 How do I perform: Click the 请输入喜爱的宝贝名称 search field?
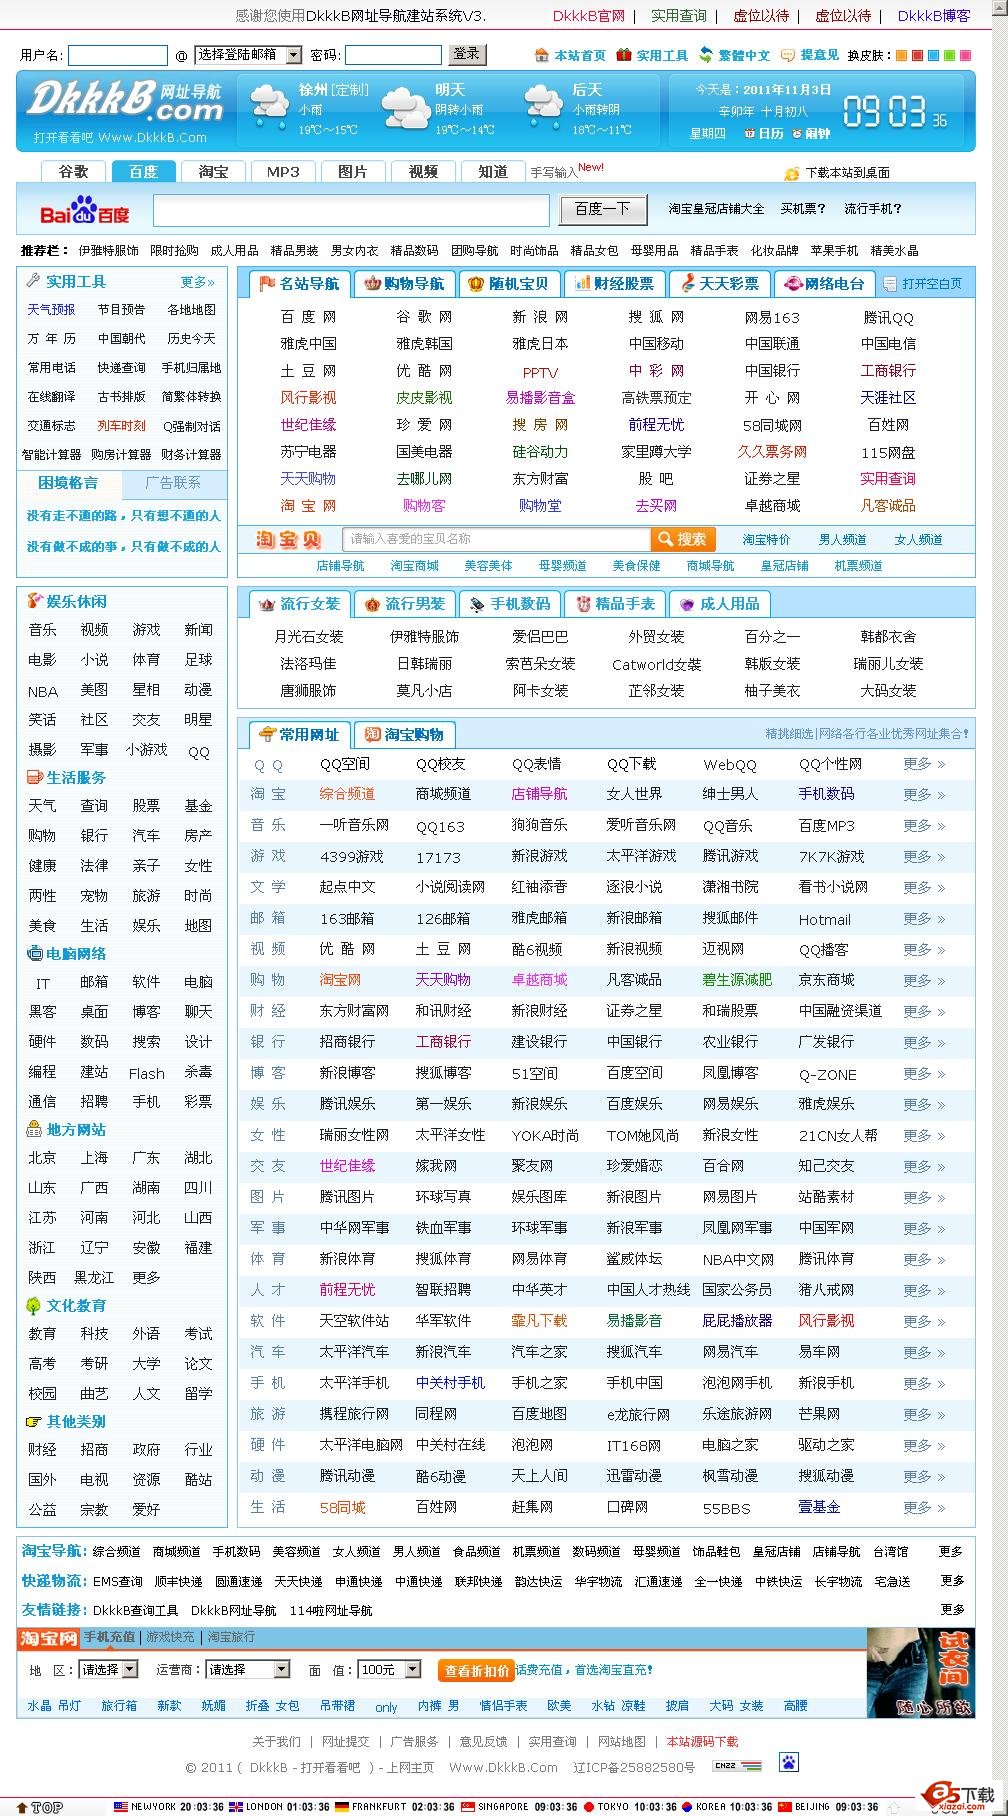[x=496, y=540]
